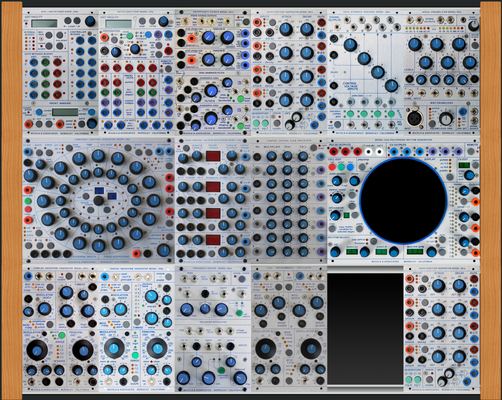502x400 pixels.
Task: Click the LCD display at the top of the first top-left module
Action: tap(44, 23)
